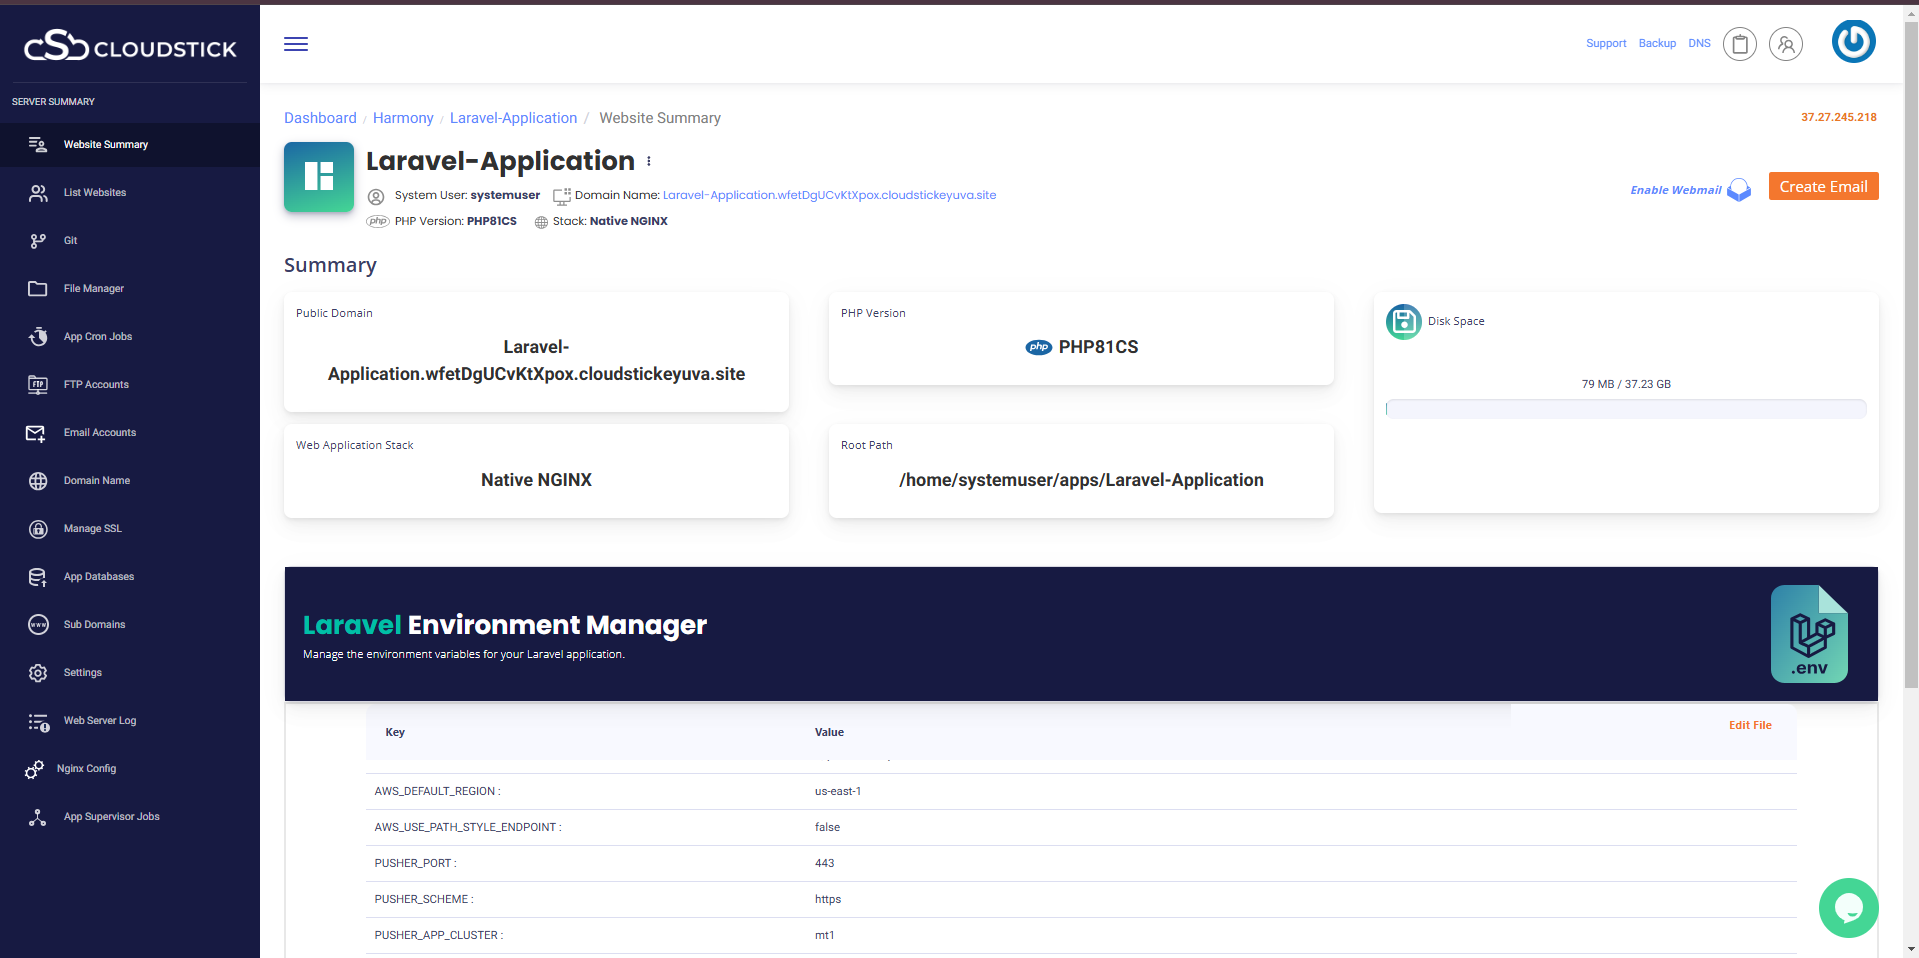Click the clipboard icon in header

coord(1740,44)
